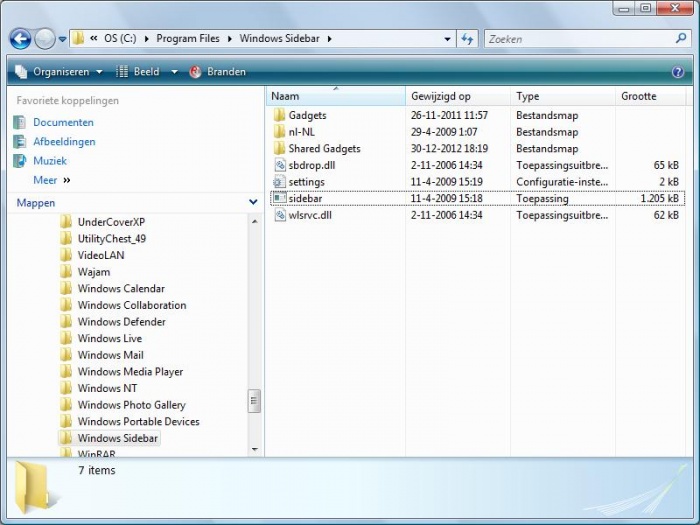The image size is (700, 525).
Task: Sort by the Naam column header
Action: coord(336,96)
